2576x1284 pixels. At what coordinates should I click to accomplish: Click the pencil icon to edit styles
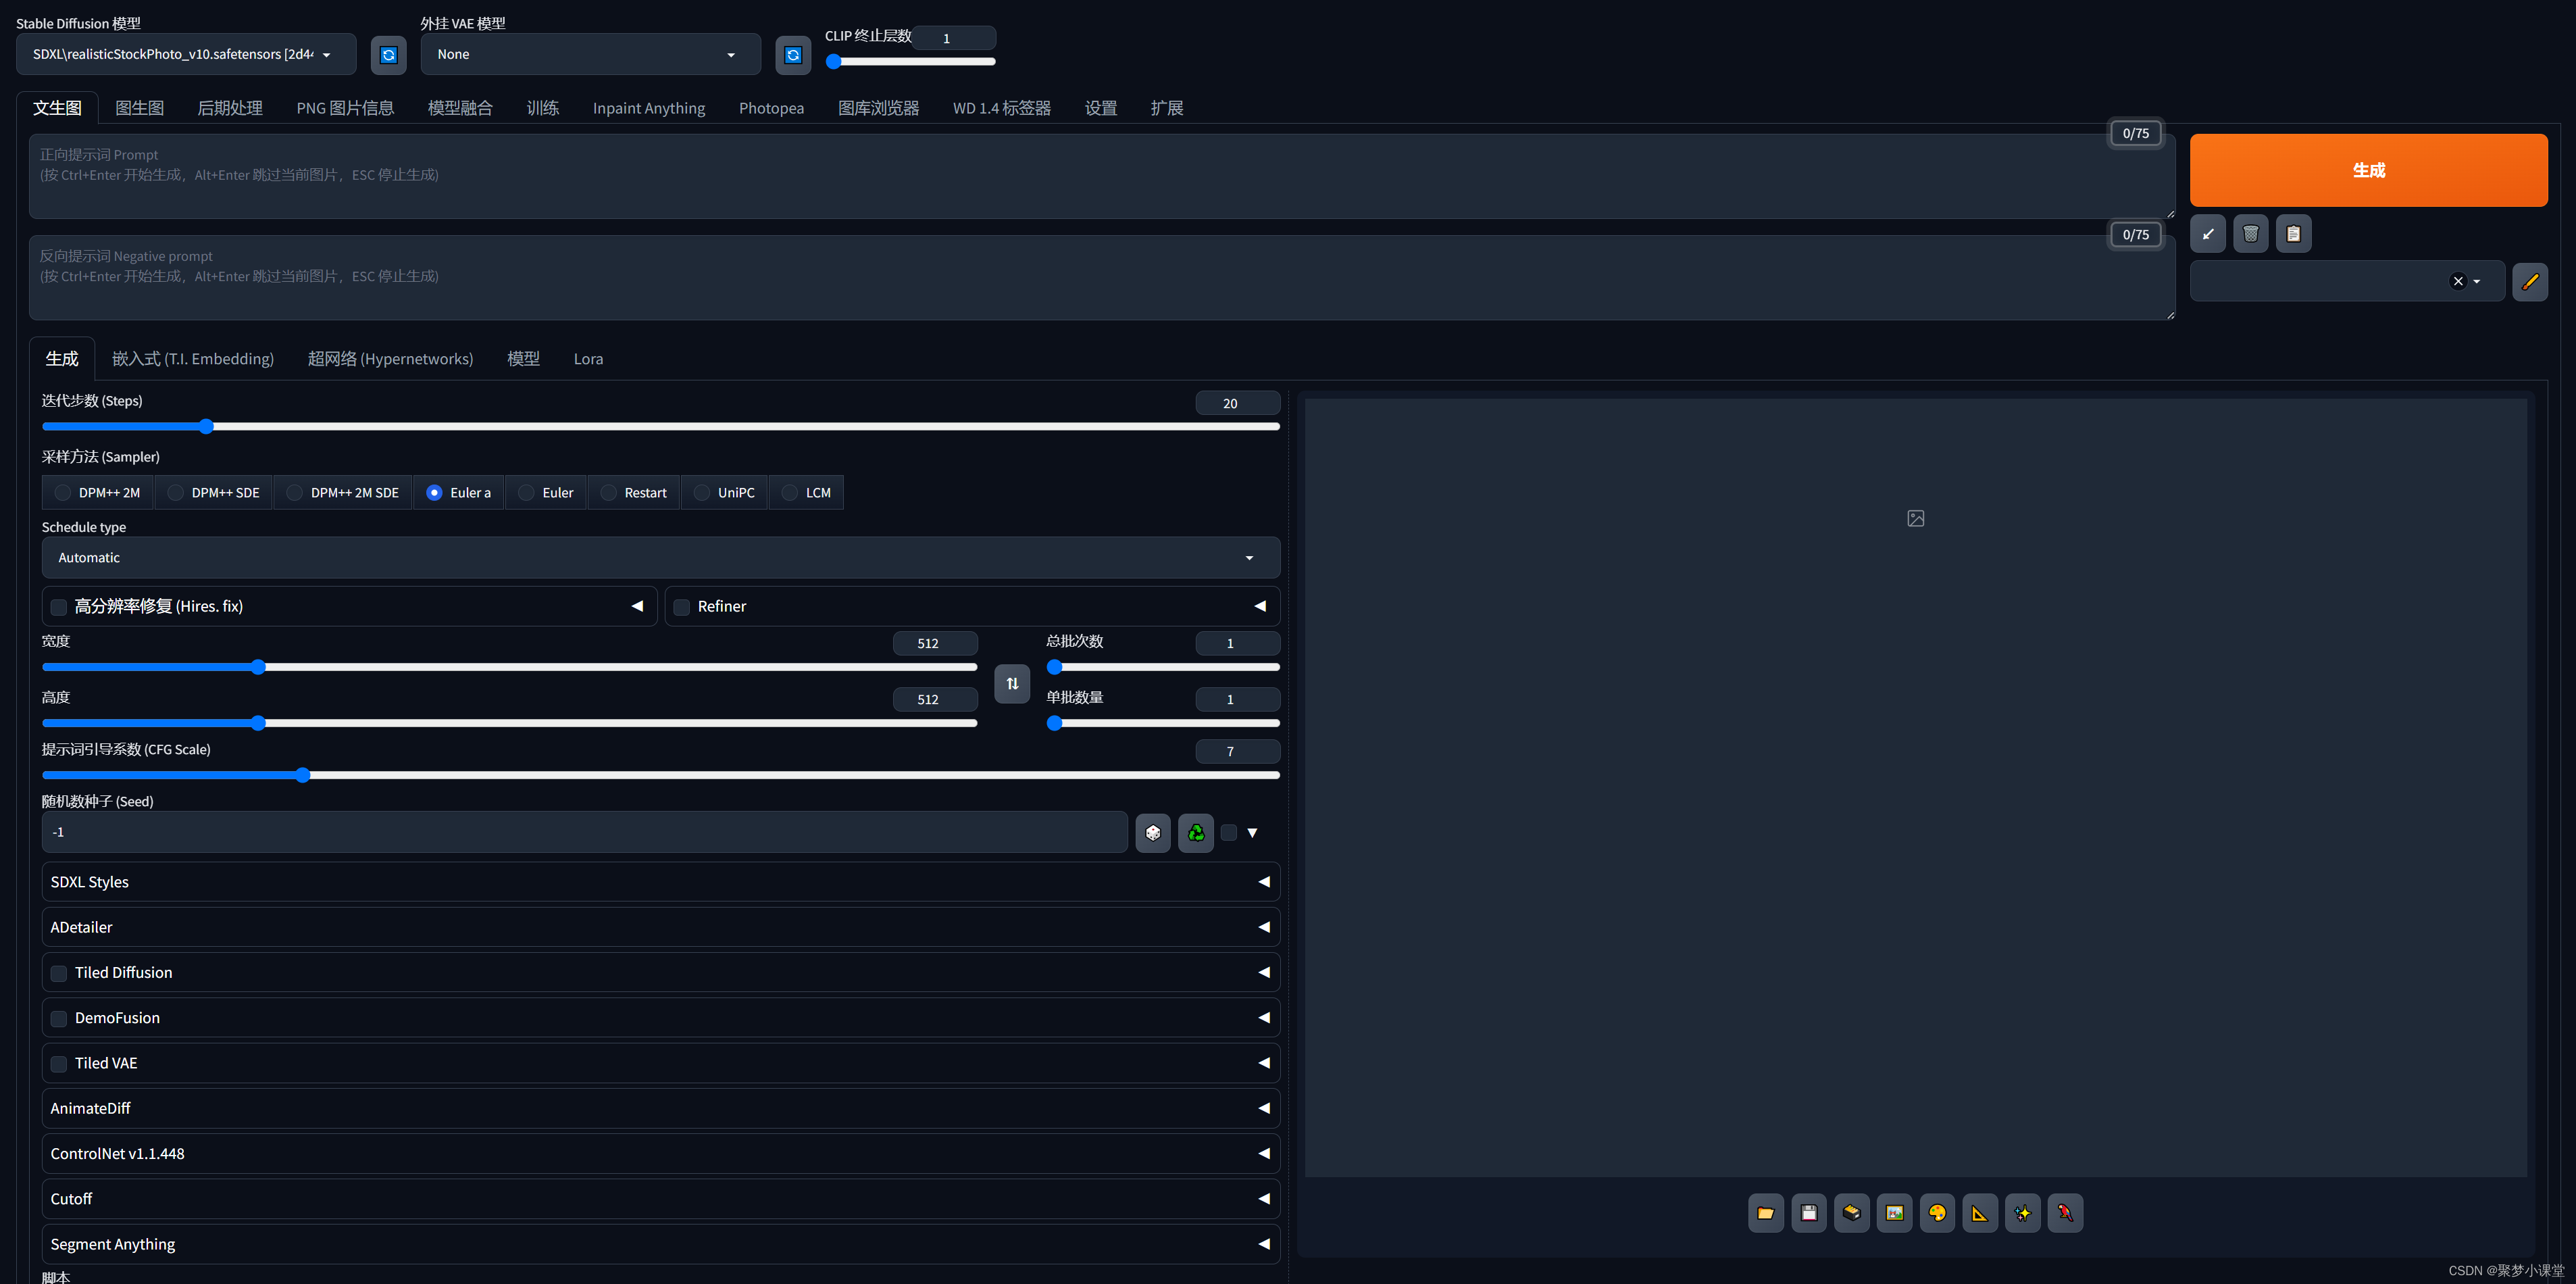coord(2529,282)
